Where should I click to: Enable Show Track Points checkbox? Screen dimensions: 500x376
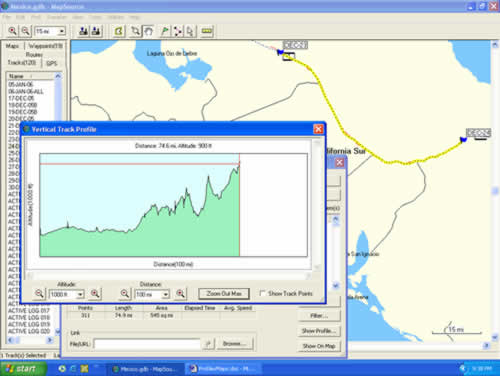pos(263,293)
